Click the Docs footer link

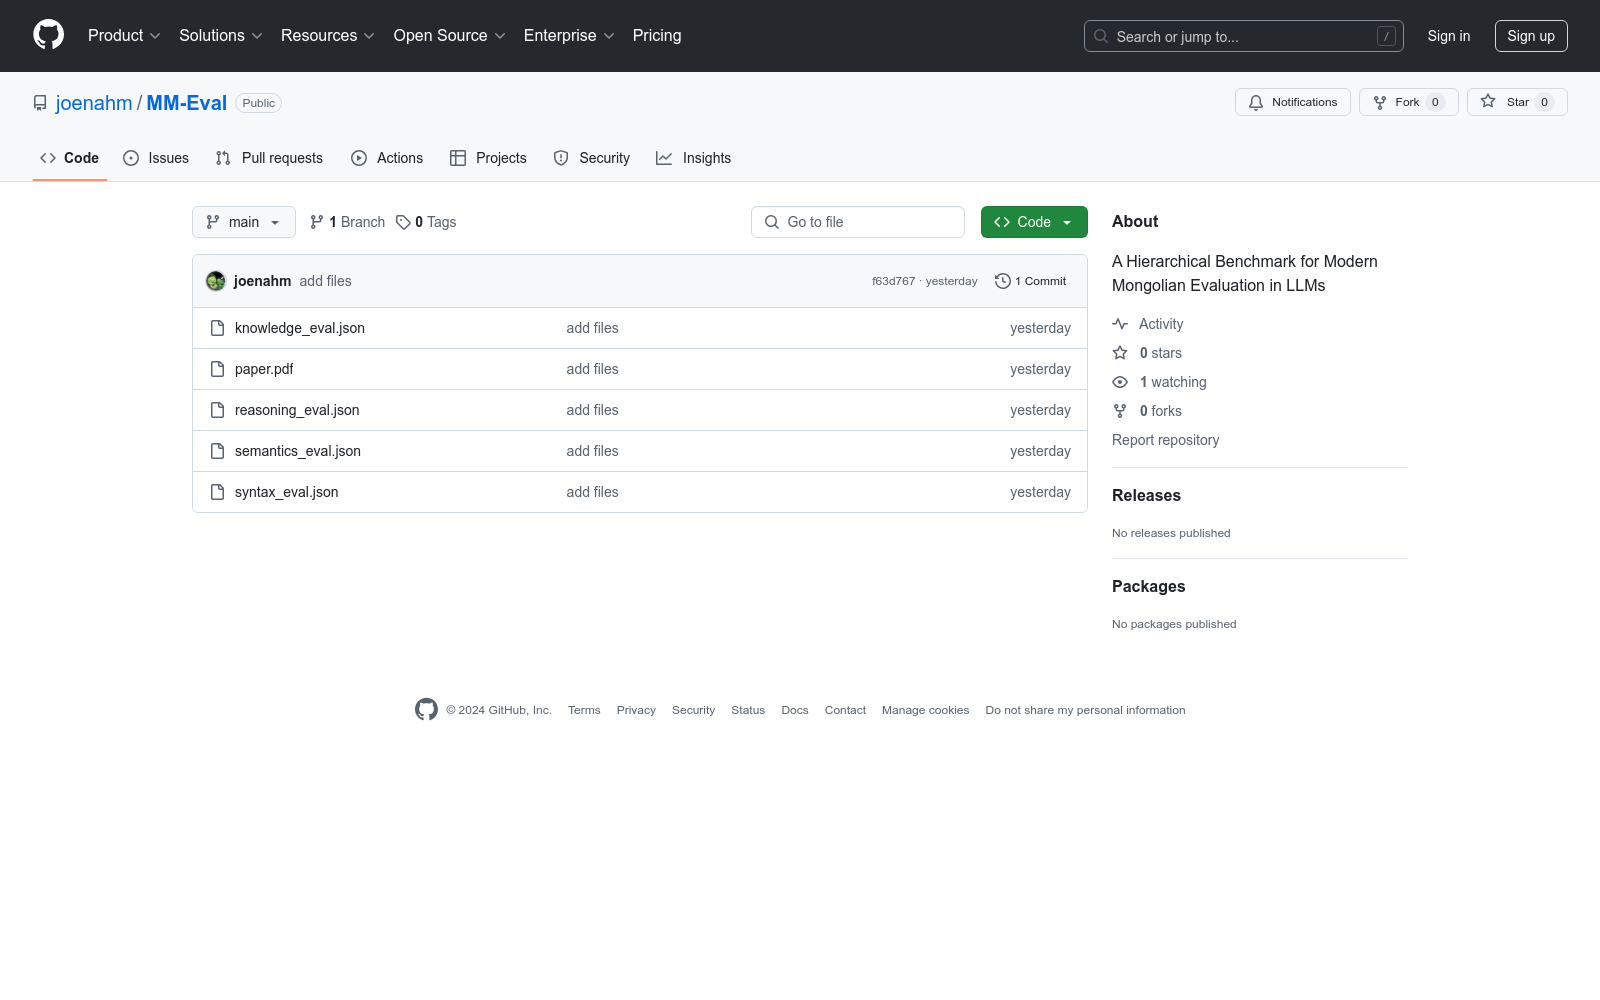(795, 710)
